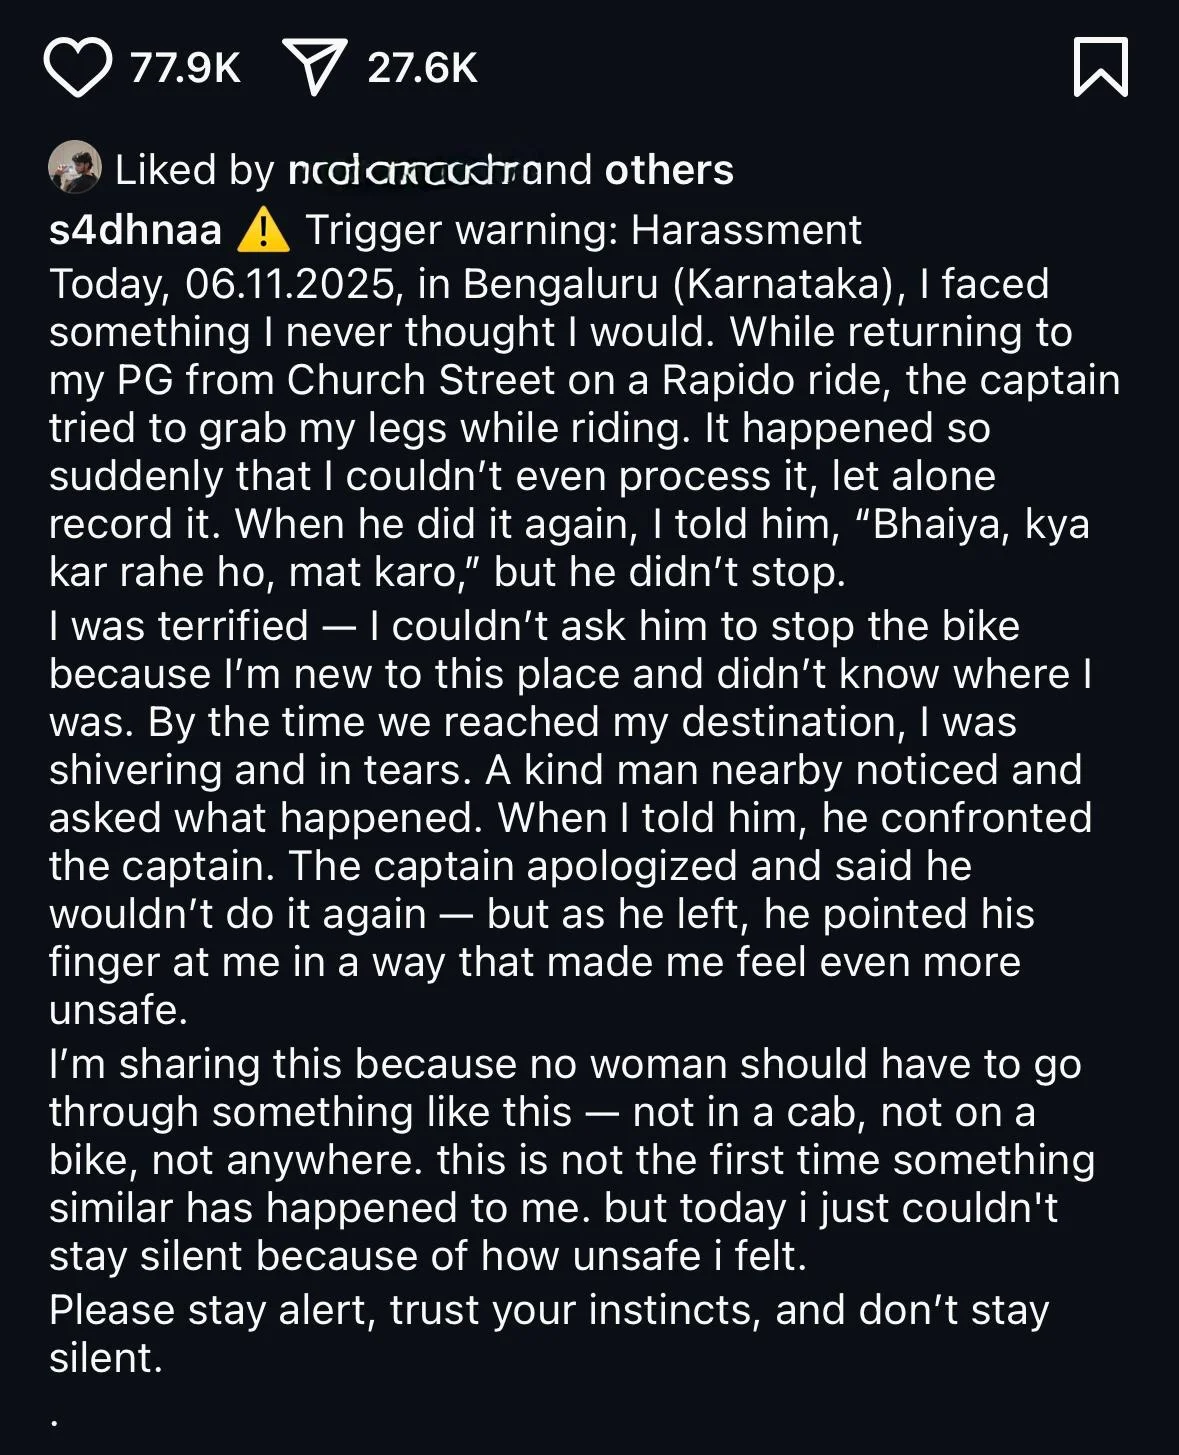Tap the paper plane share icon
The image size is (1179, 1455).
315,68
